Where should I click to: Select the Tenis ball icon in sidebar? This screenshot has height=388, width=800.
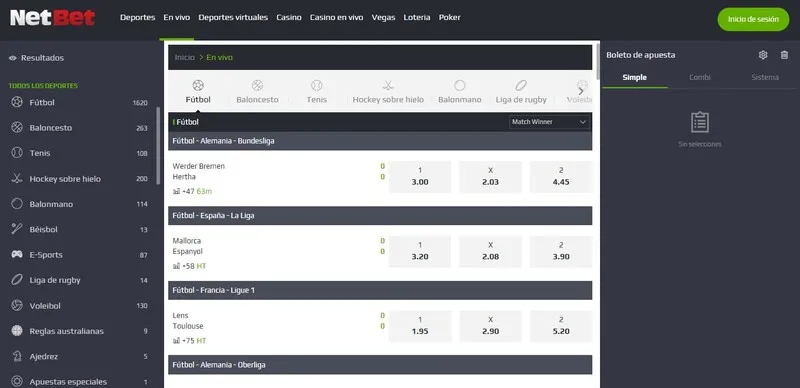click(x=17, y=153)
